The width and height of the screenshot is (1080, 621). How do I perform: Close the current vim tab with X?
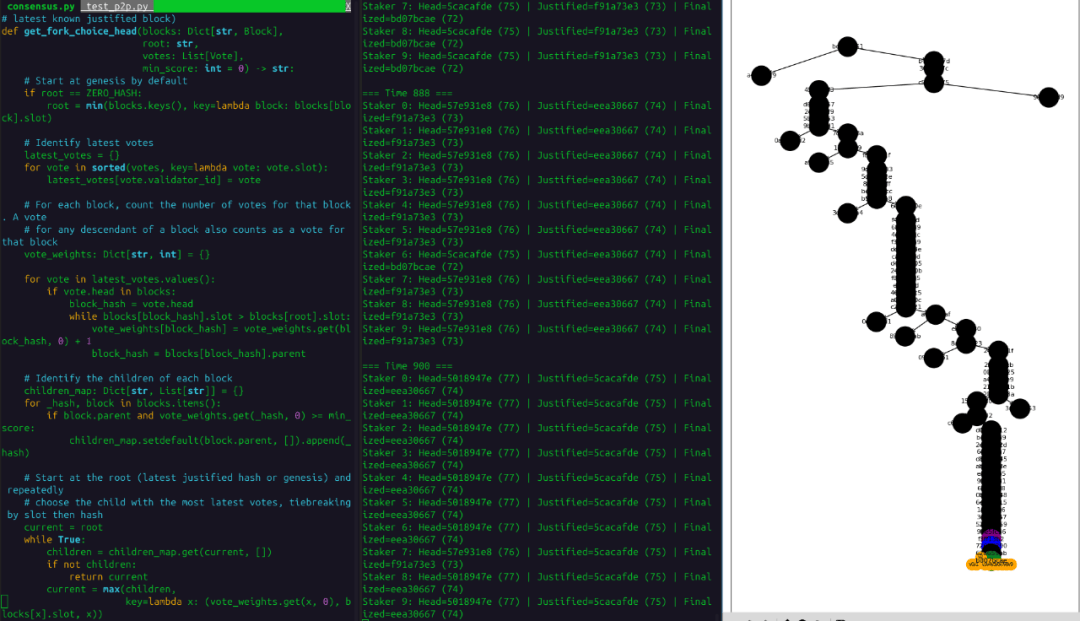pyautogui.click(x=348, y=6)
